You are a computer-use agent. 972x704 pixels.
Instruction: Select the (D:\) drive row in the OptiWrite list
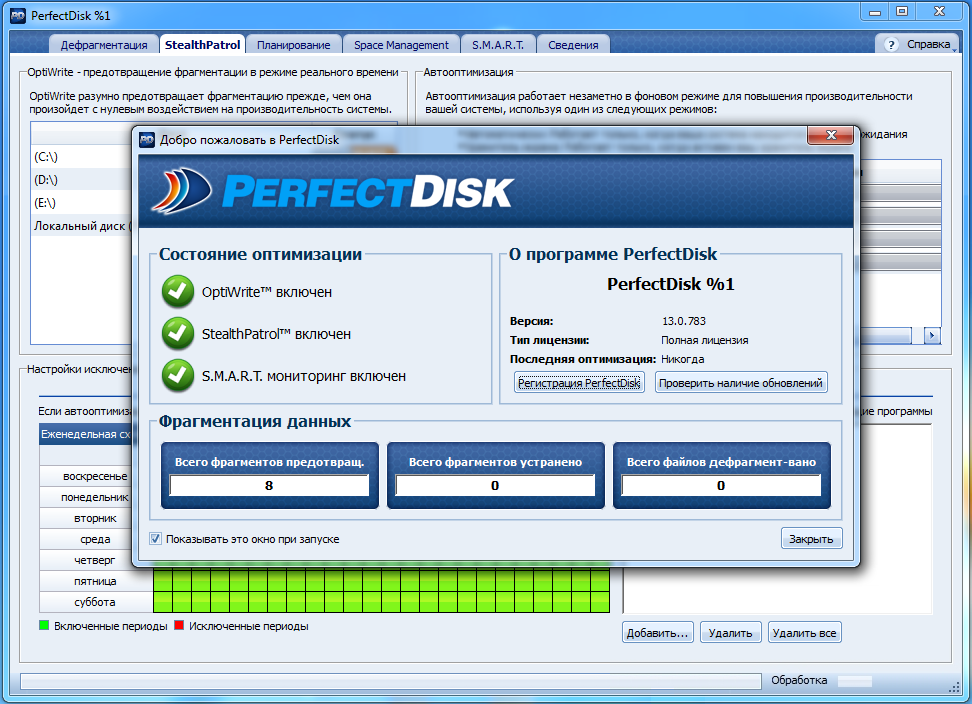(x=81, y=180)
